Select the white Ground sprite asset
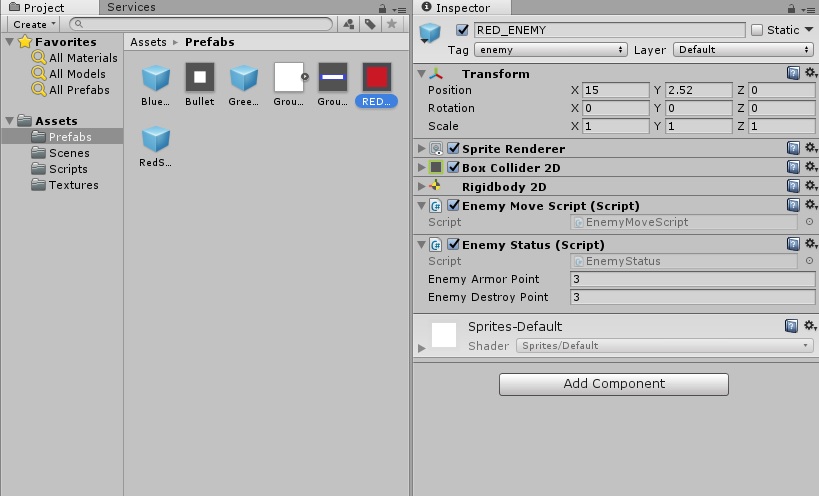Screen dimensions: 819x496 point(288,77)
